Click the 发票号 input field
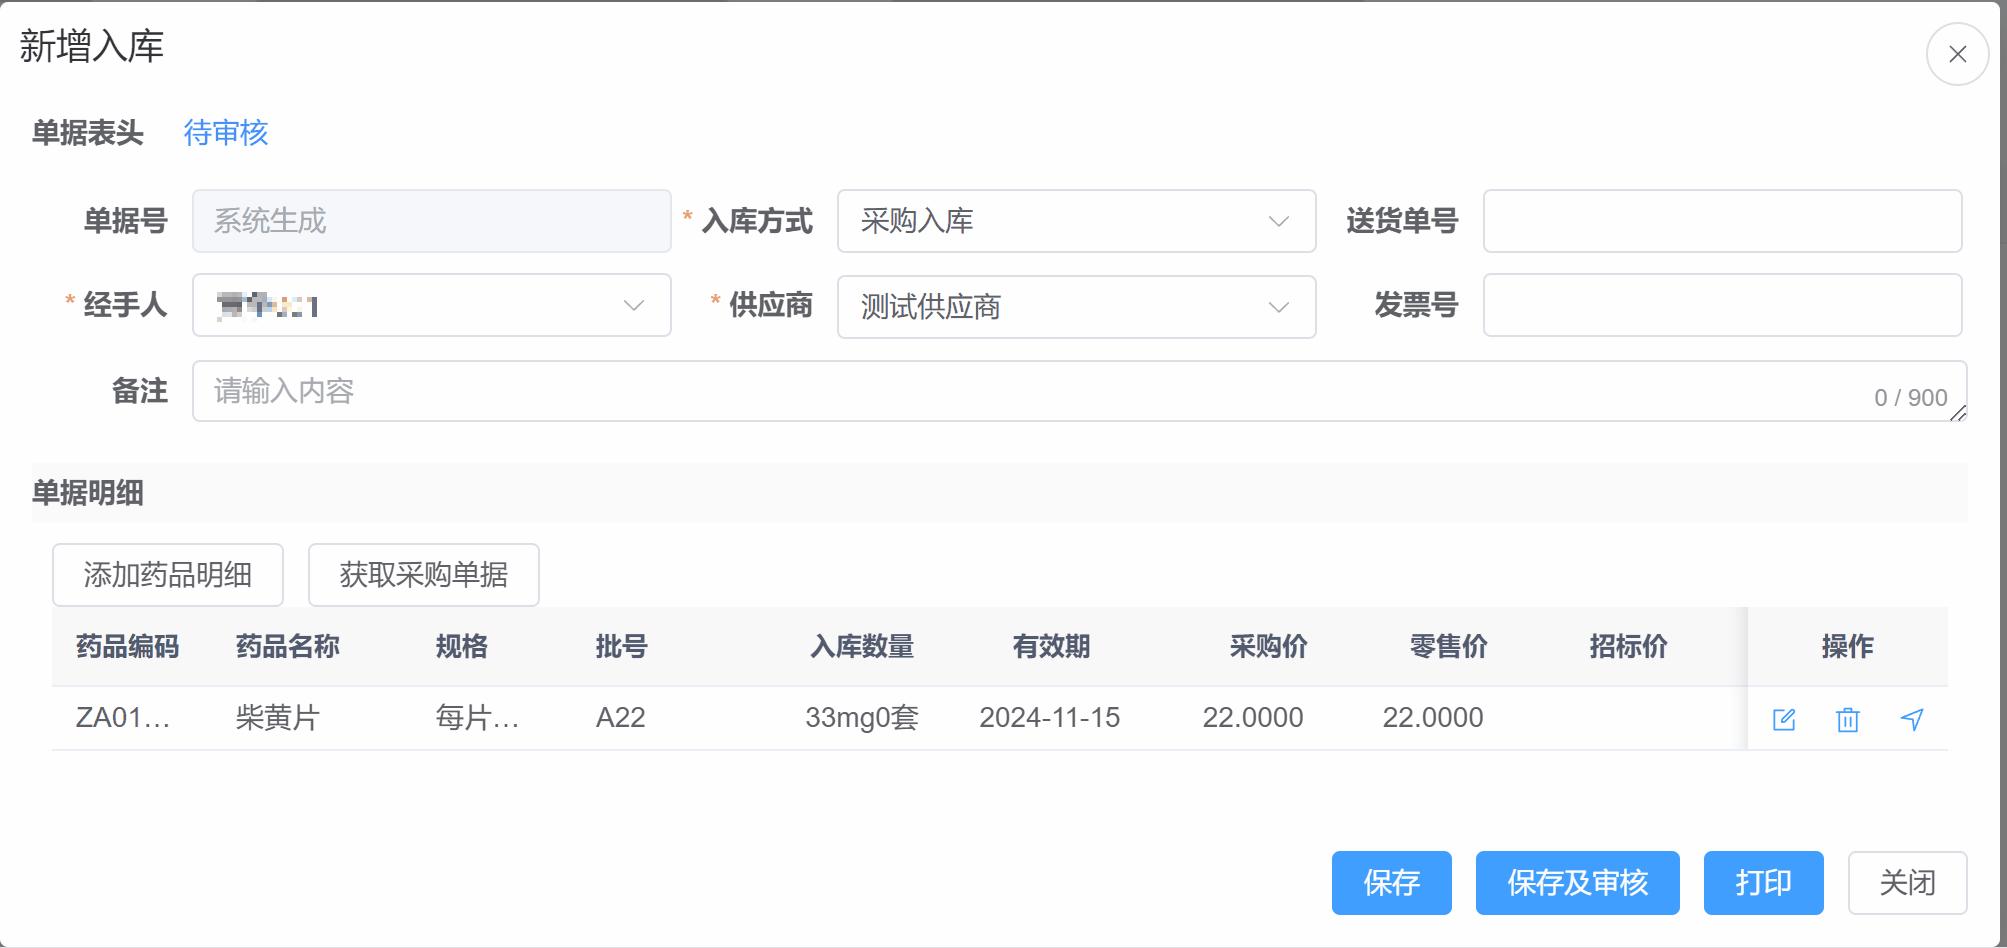This screenshot has height=948, width=2007. point(1721,306)
